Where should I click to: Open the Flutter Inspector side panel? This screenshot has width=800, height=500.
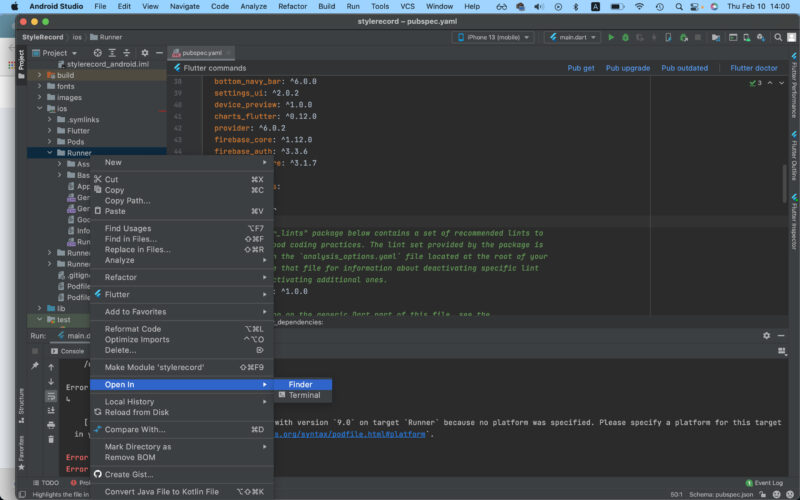(x=794, y=221)
